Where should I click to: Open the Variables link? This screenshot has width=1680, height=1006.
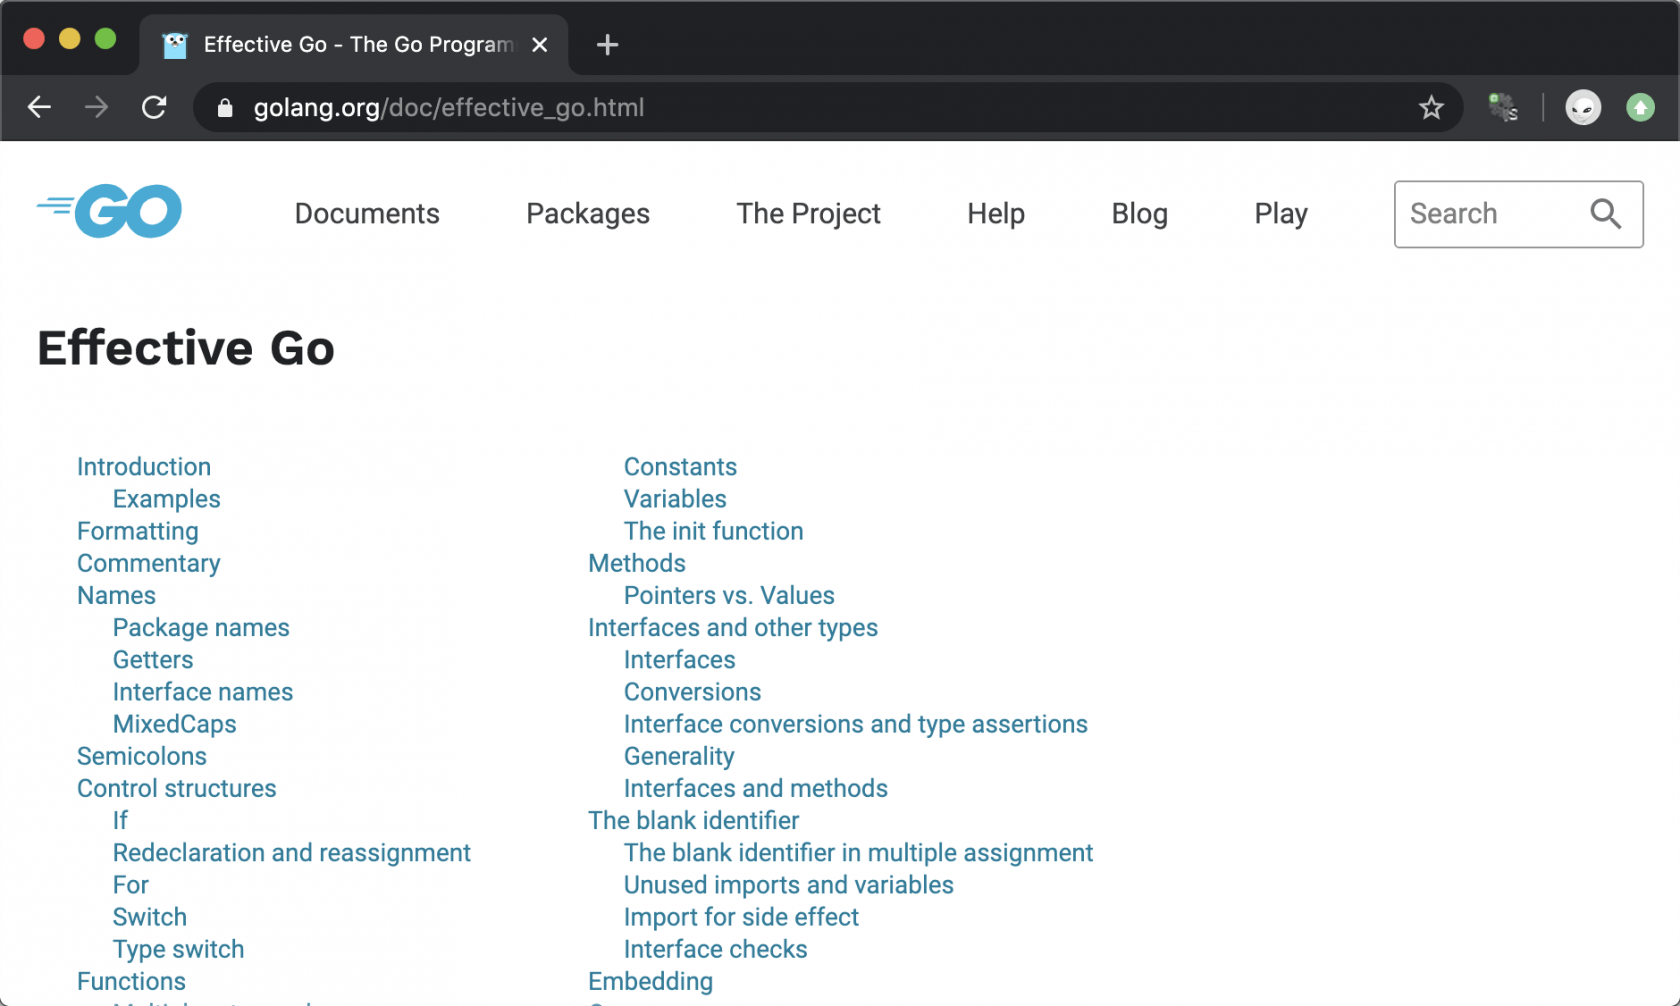click(675, 499)
